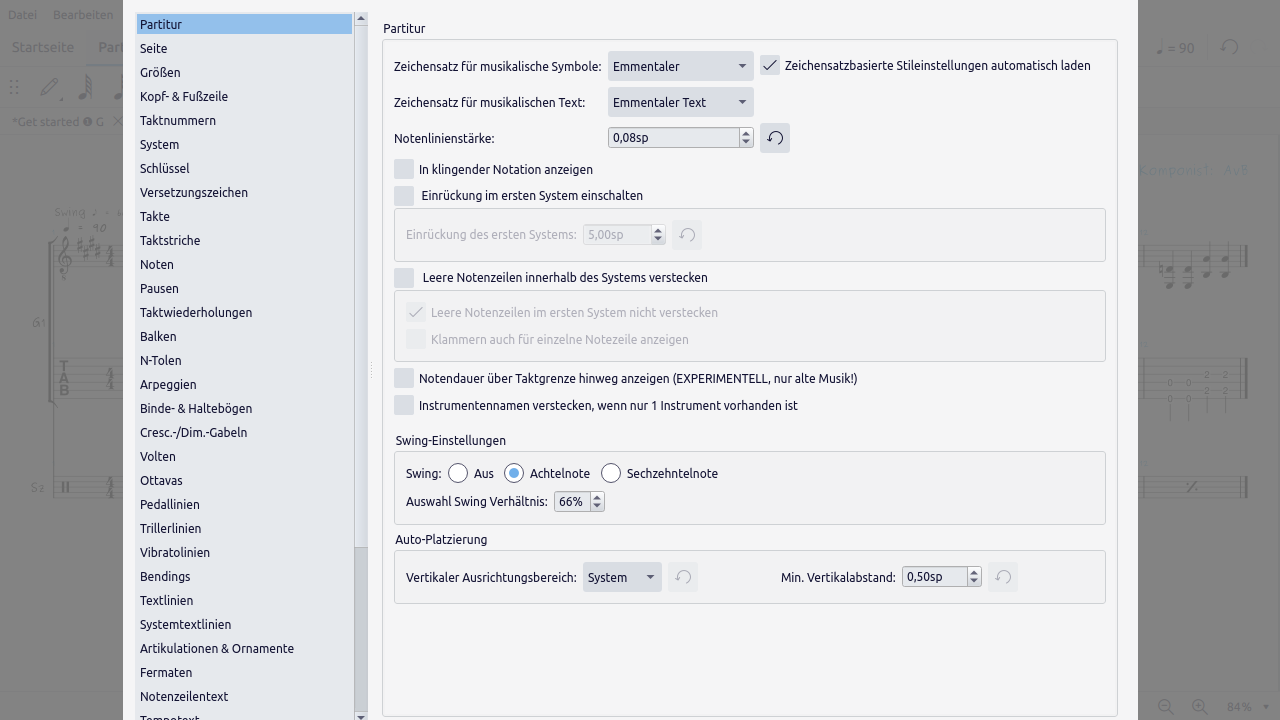Increase Notenlinienstärke with the up arrow
Viewport: 1280px width, 720px height.
click(x=746, y=133)
